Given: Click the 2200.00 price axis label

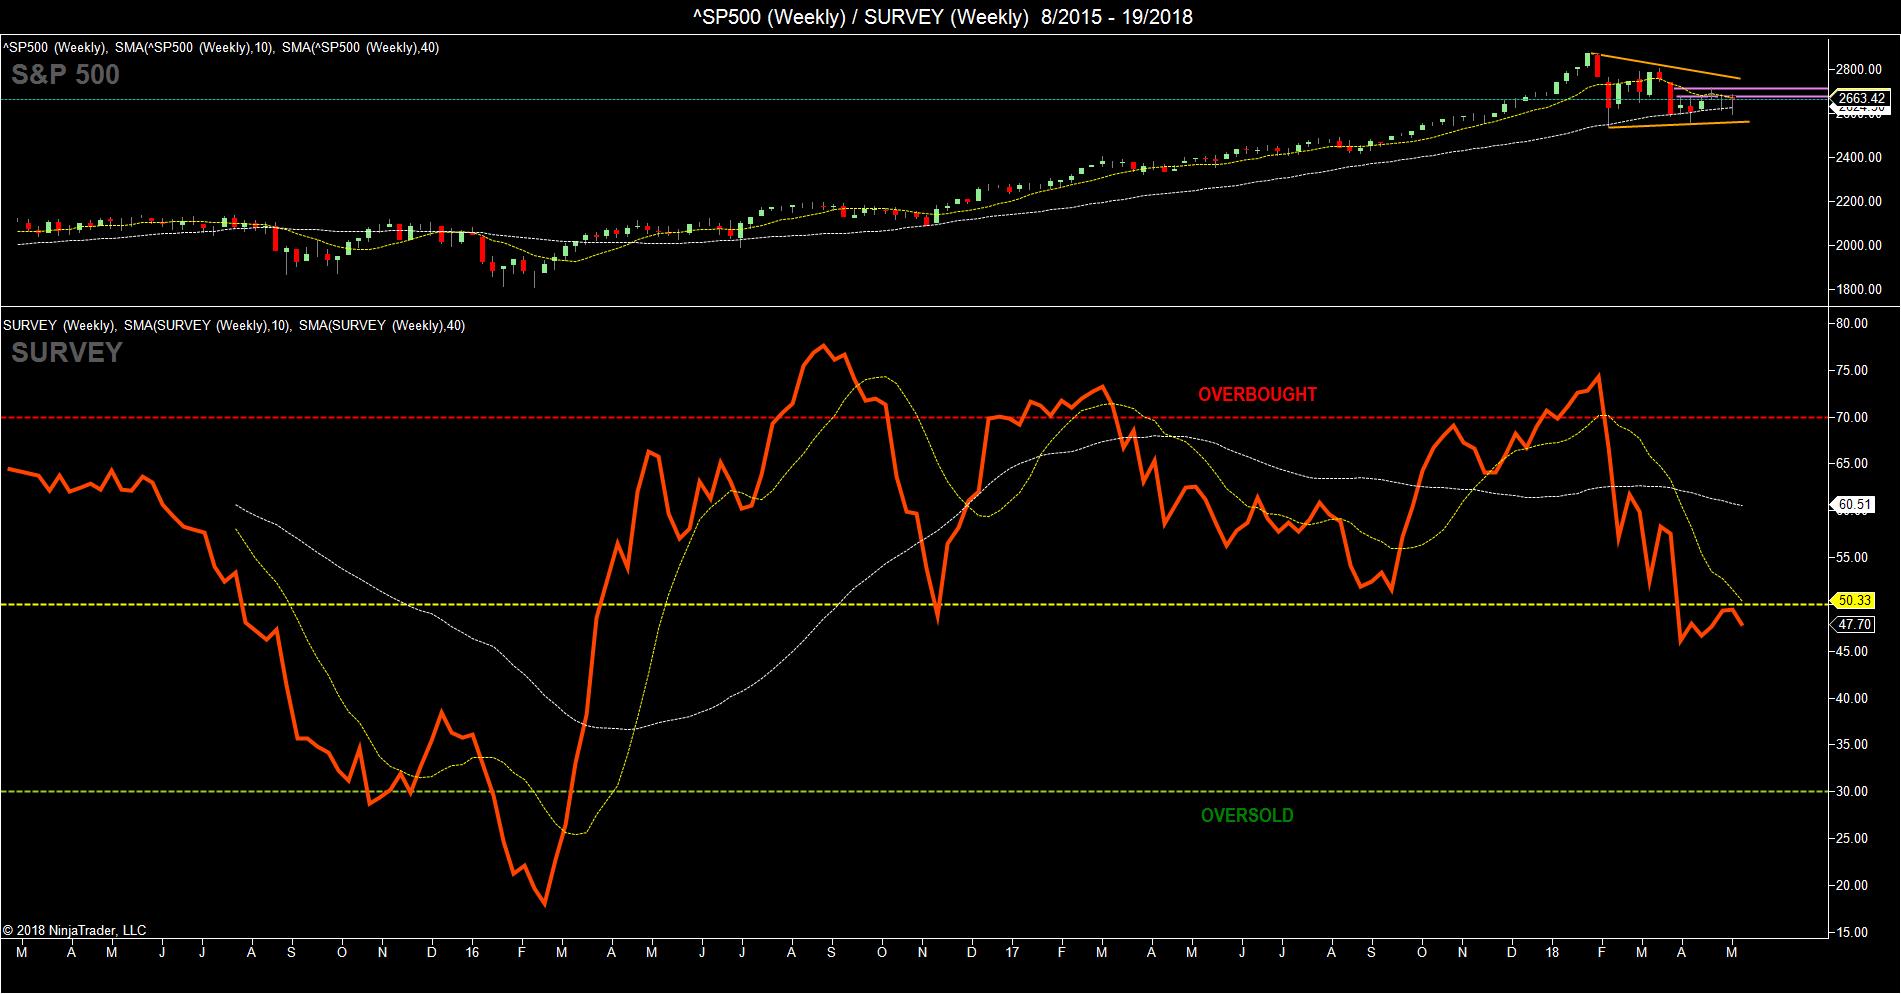Looking at the screenshot, I should tap(1861, 202).
